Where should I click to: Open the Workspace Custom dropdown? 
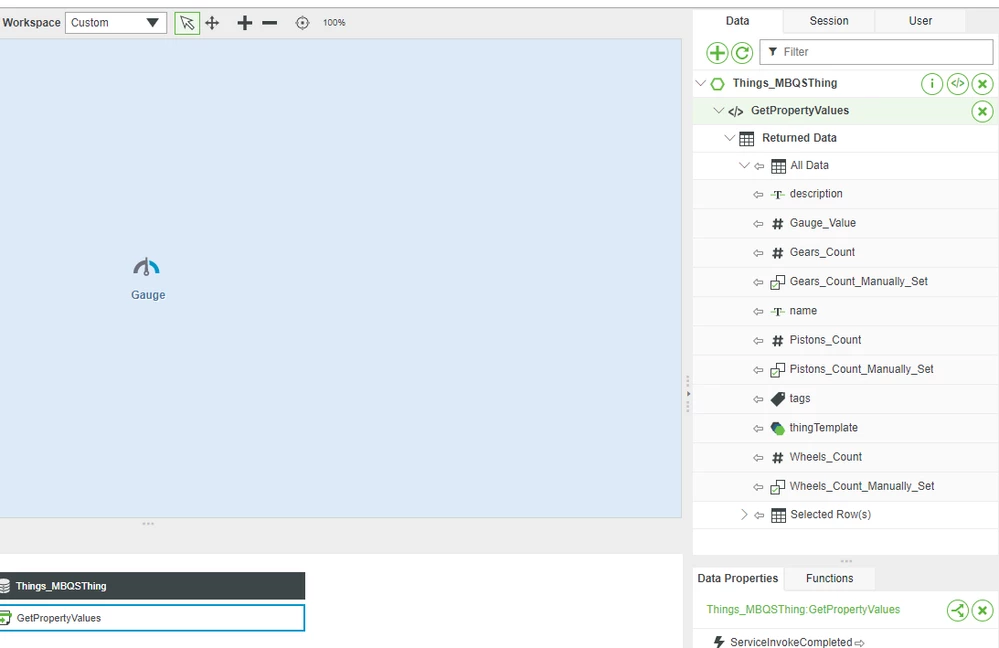(x=116, y=23)
